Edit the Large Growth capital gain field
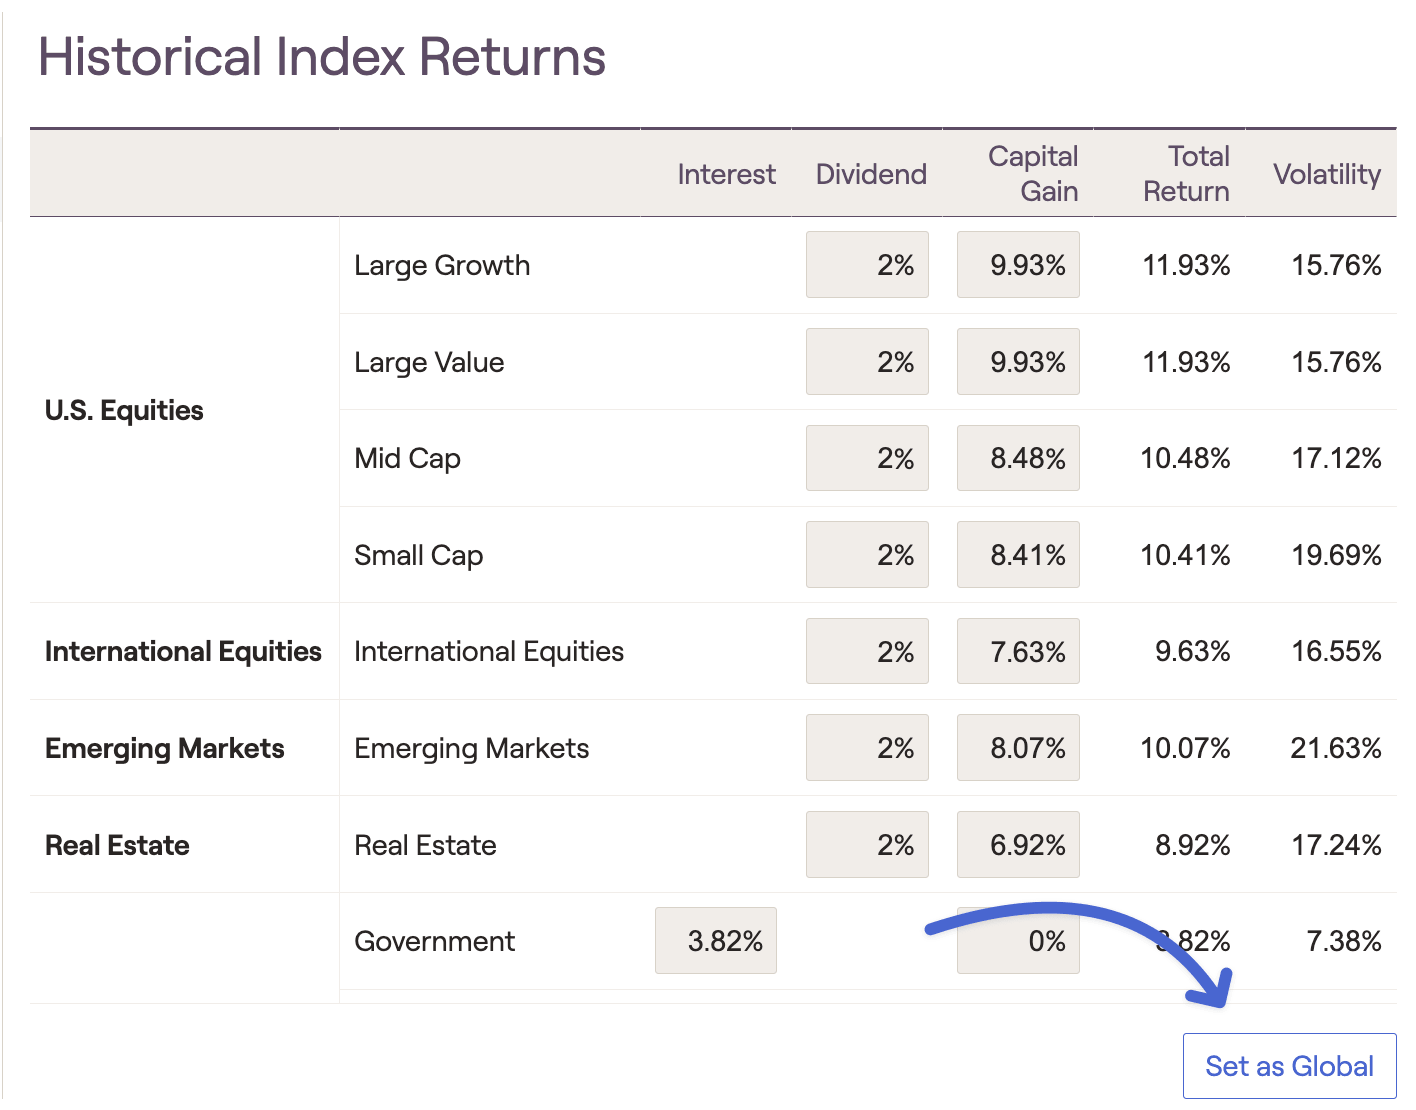Viewport: 1416px width, 1110px height. 1018,265
